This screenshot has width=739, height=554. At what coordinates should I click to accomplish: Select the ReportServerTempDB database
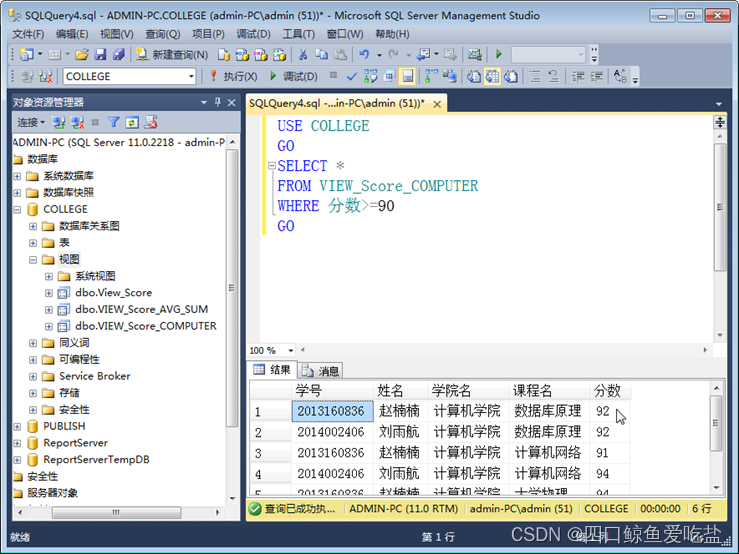coord(96,459)
